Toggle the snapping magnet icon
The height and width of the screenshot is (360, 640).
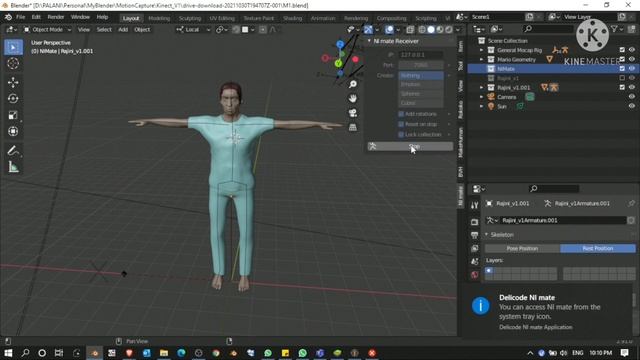point(236,29)
